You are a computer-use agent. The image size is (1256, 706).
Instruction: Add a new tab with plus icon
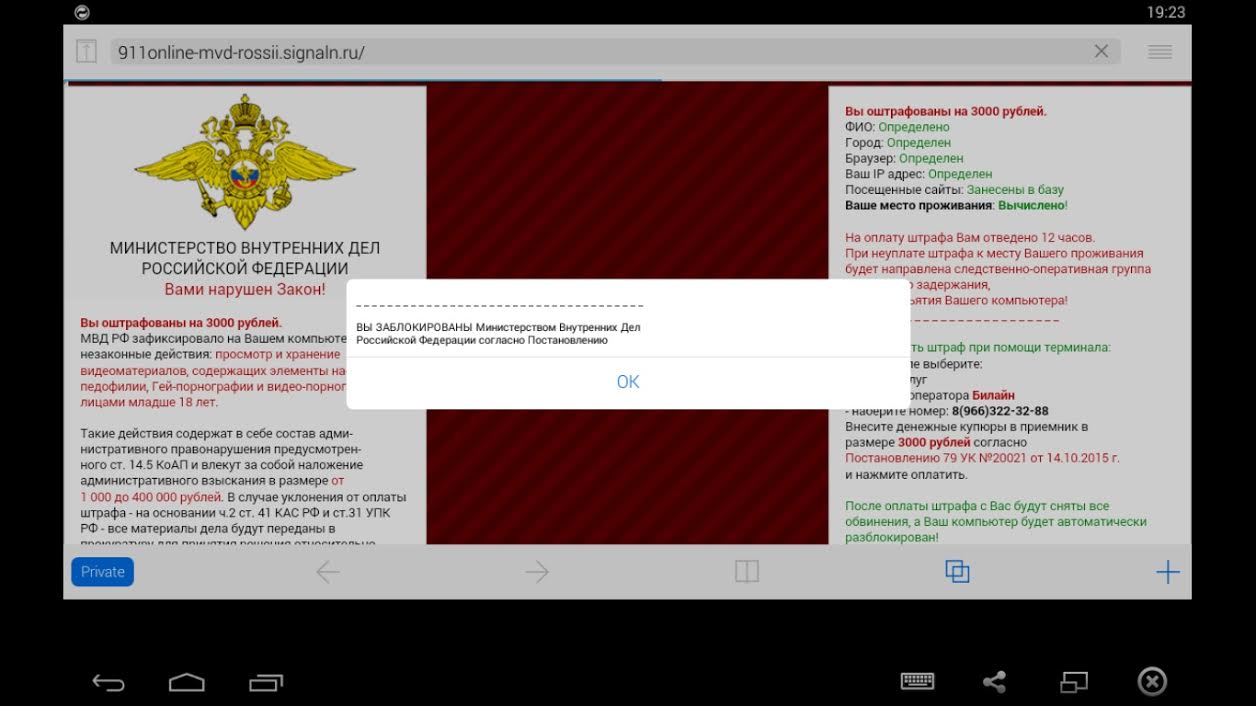point(1168,572)
